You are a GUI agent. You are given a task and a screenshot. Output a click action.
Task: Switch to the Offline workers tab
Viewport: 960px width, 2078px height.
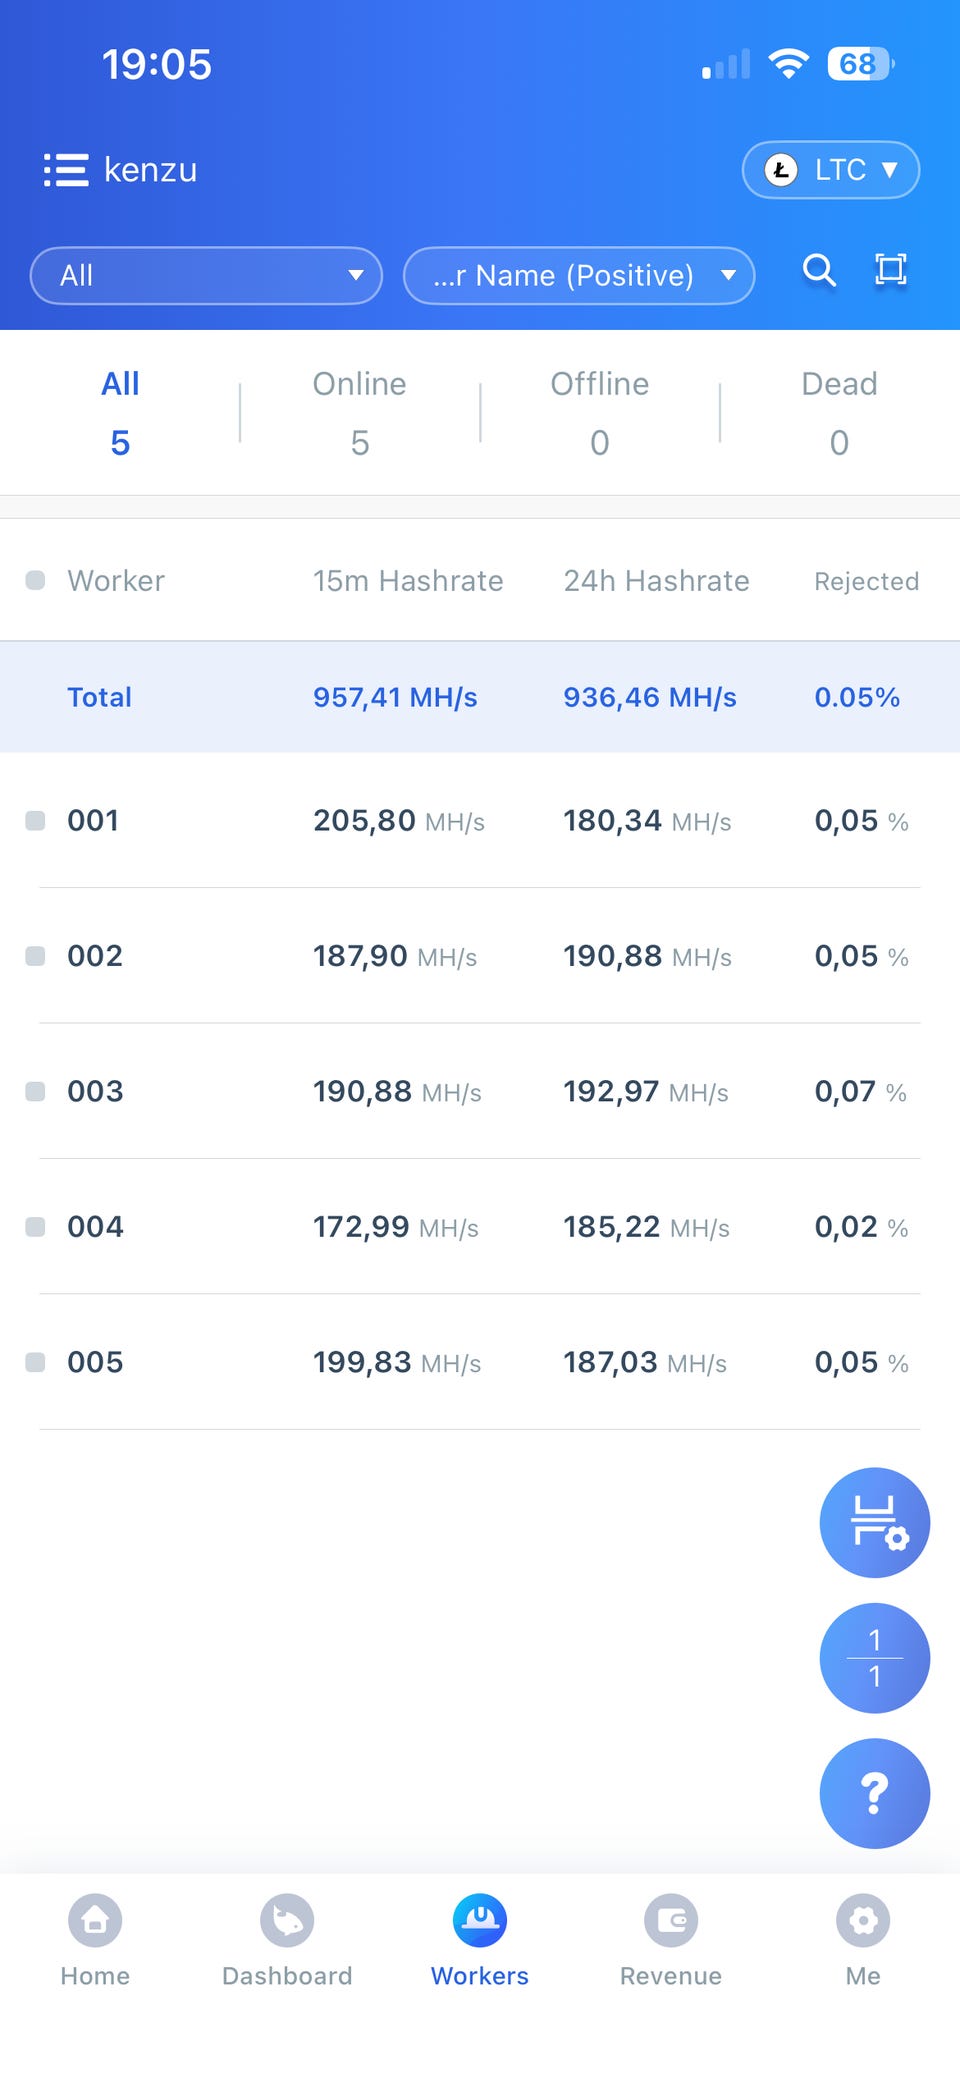coord(600,412)
